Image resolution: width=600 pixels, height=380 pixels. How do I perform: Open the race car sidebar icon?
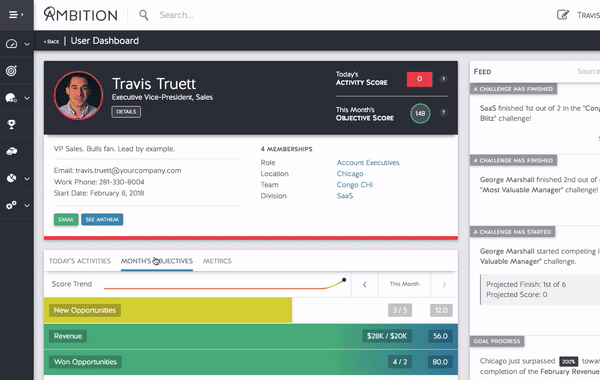pyautogui.click(x=11, y=152)
